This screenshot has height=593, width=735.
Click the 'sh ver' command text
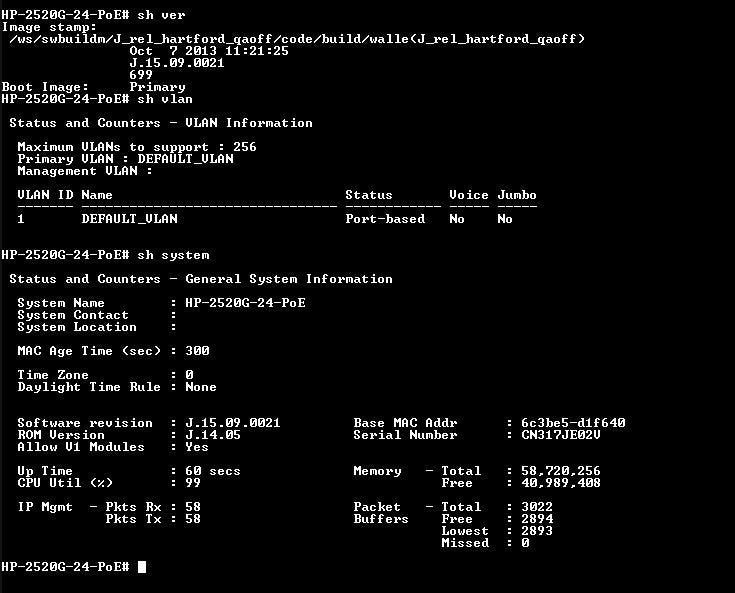(161, 15)
